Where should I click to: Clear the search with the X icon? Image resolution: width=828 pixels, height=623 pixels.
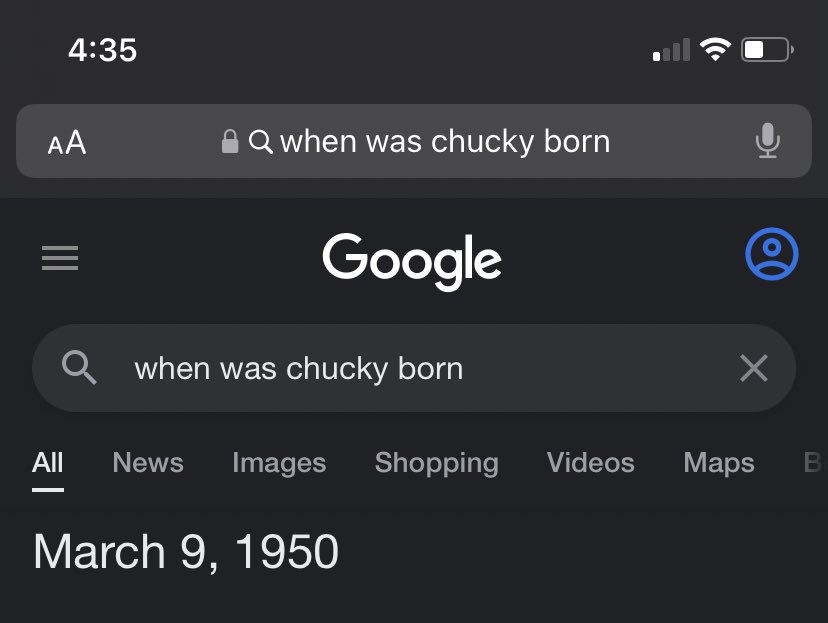click(754, 368)
